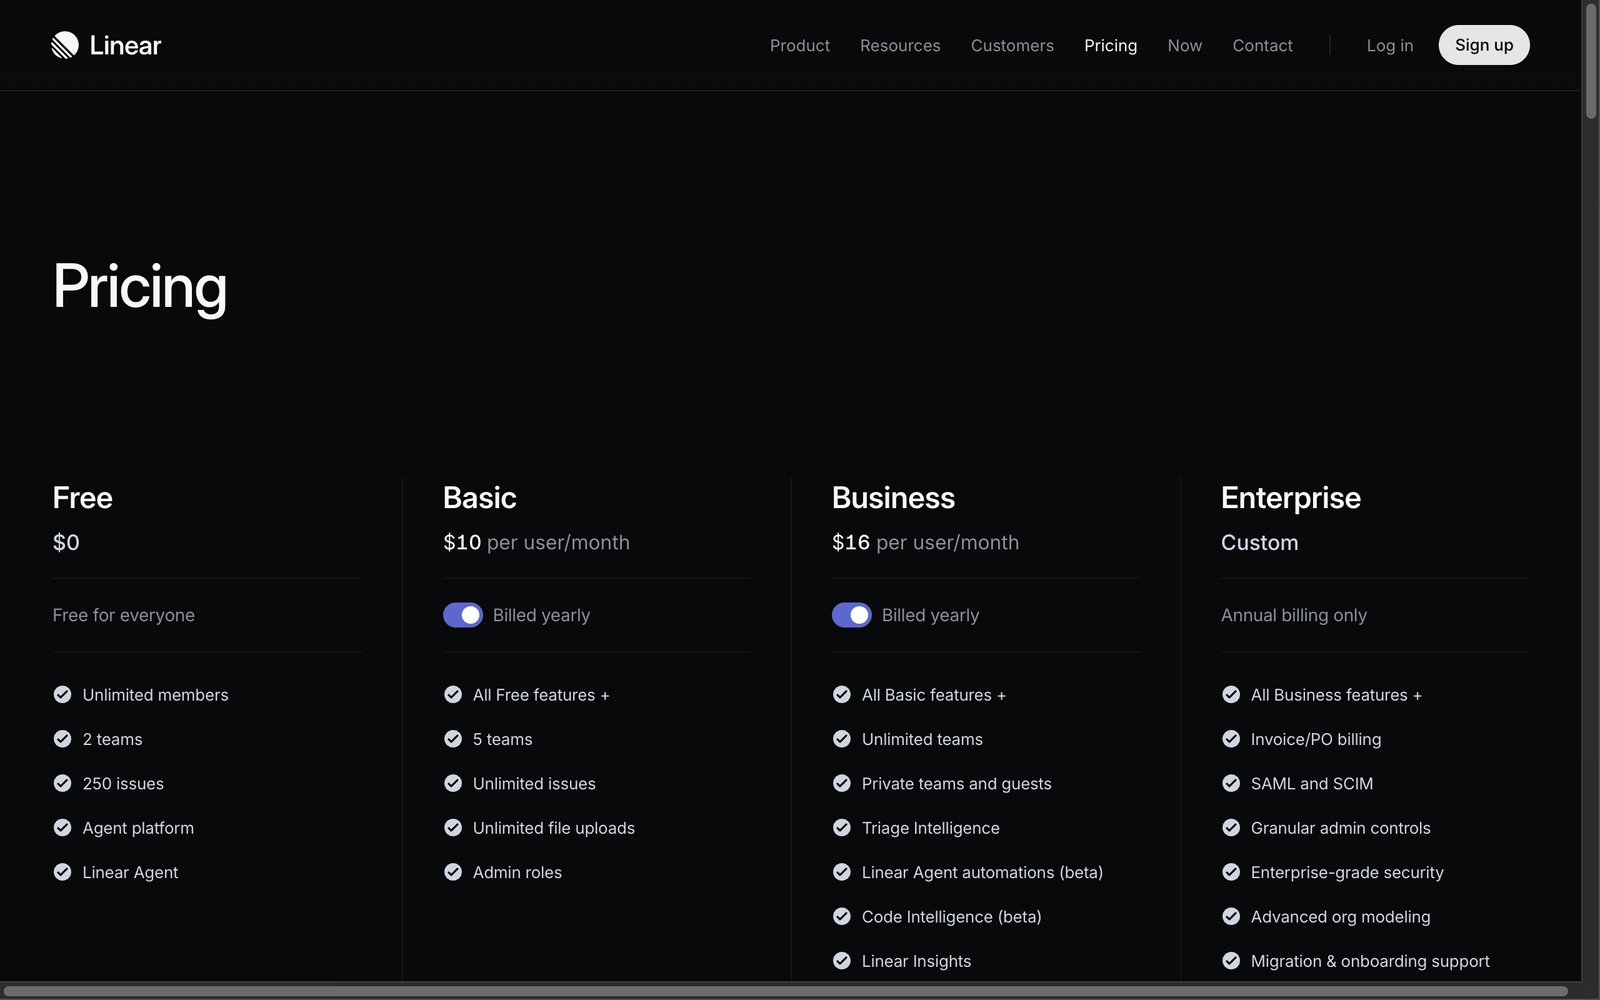Screen dimensions: 1600x1000
Task: Click the Linear logo icon
Action: click(65, 45)
